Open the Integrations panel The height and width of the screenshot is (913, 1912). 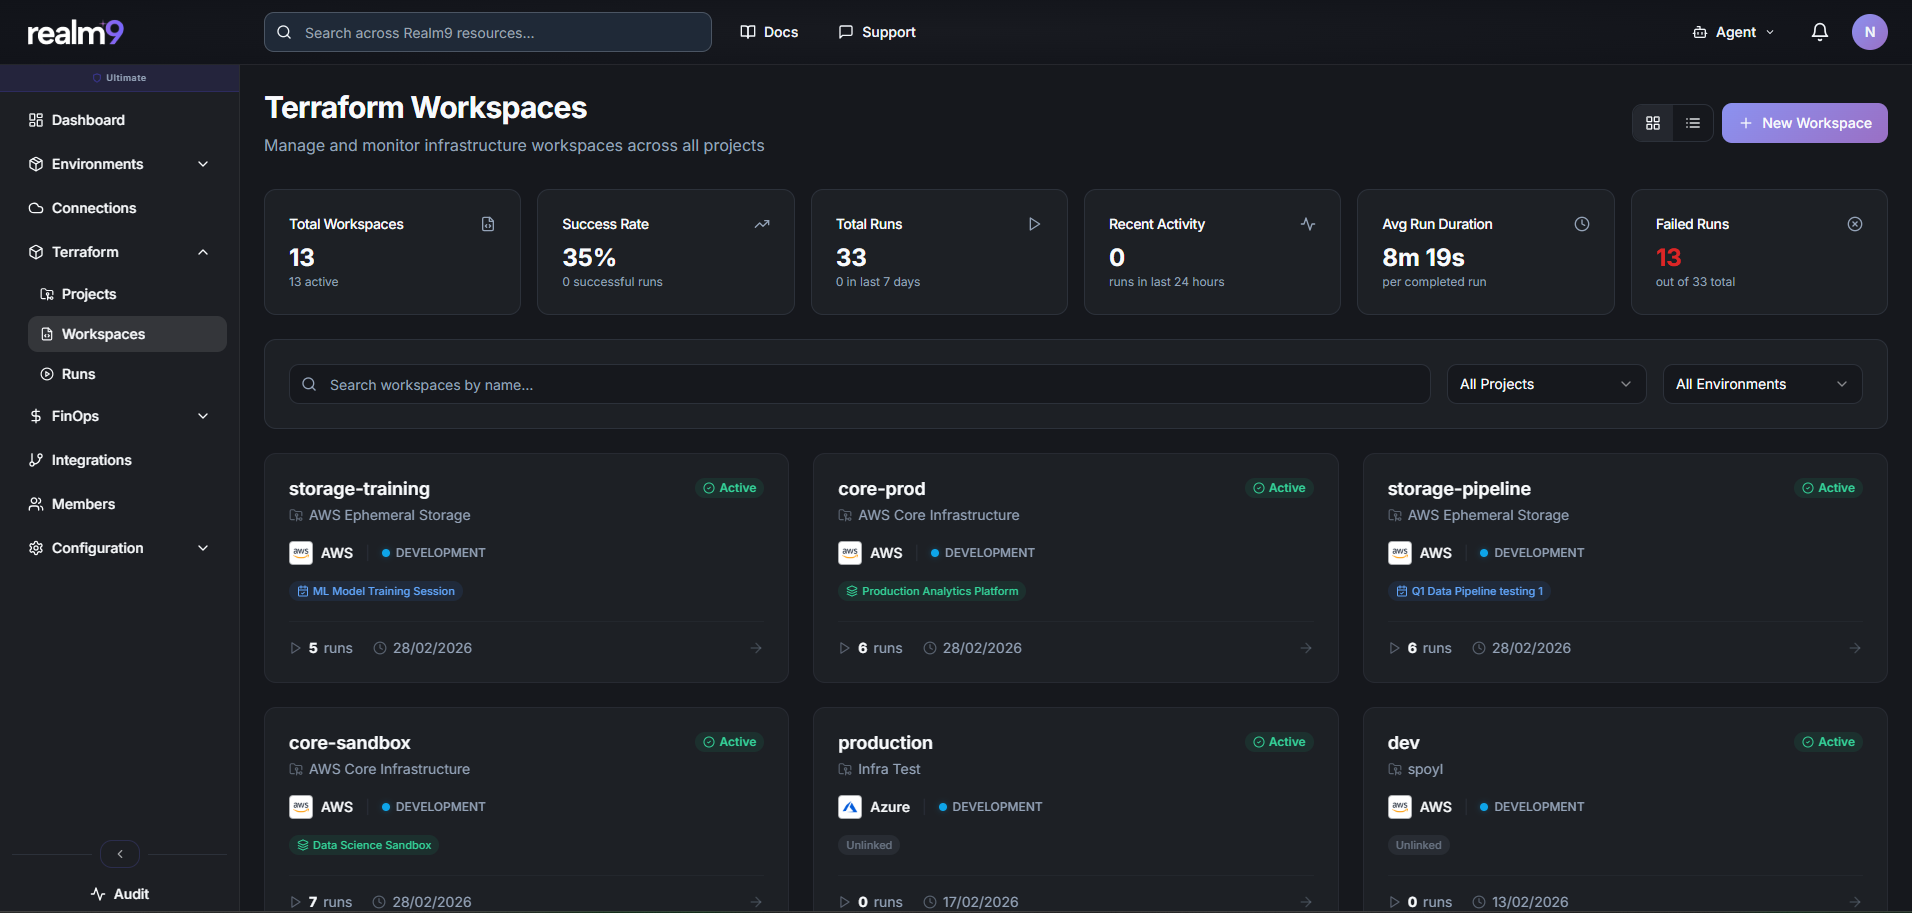click(x=91, y=459)
